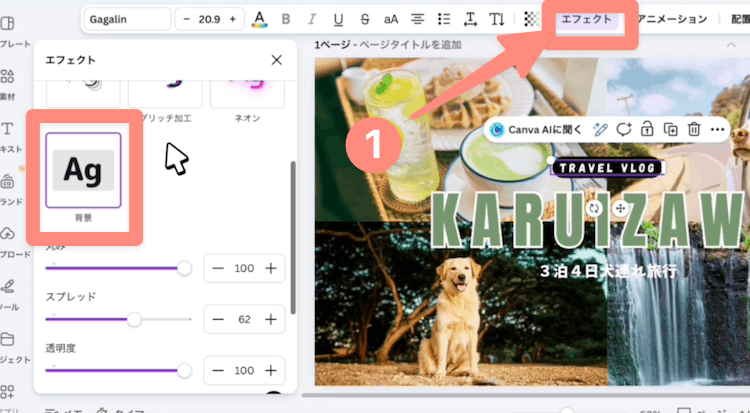Switch to vertical text
This screenshot has width=750, height=413.
496,19
